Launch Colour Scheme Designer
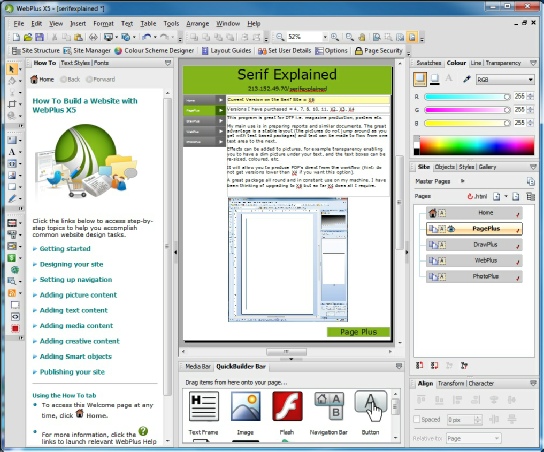Image resolution: width=544 pixels, height=452 pixels. pyautogui.click(x=154, y=51)
